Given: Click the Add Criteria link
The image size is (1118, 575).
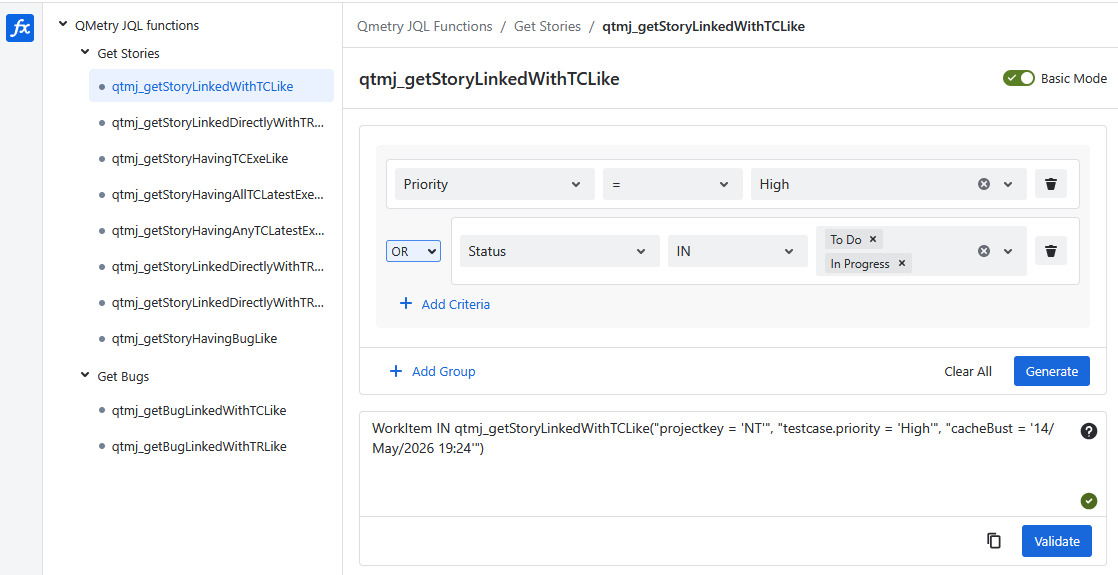Looking at the screenshot, I should point(456,304).
